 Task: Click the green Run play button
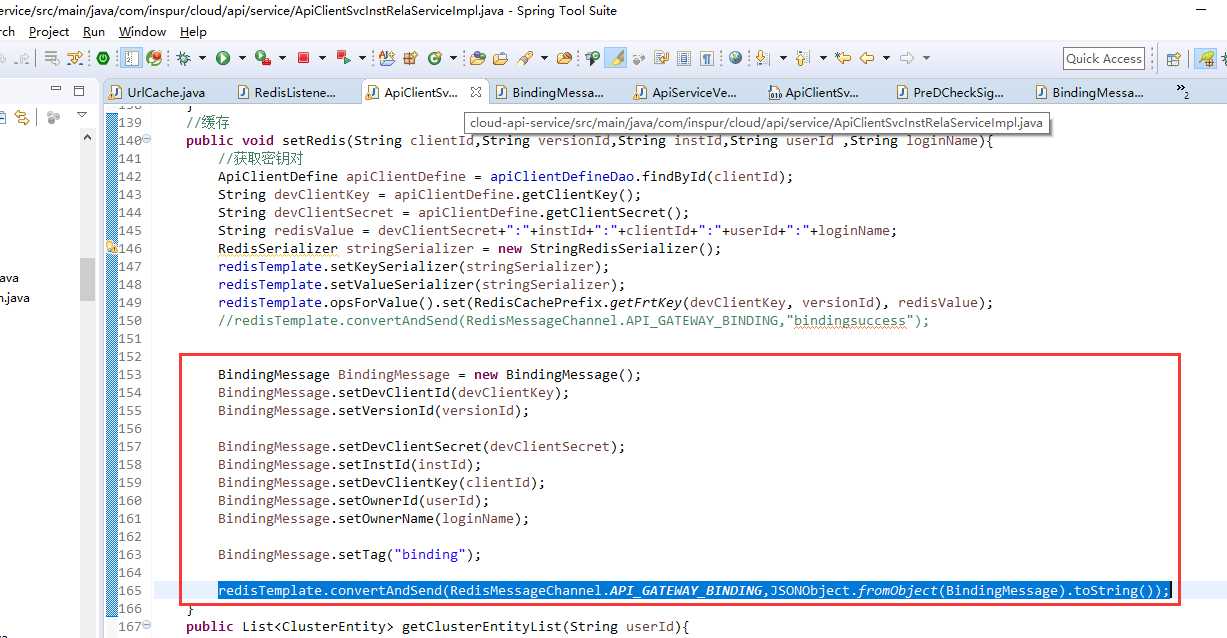(223, 58)
